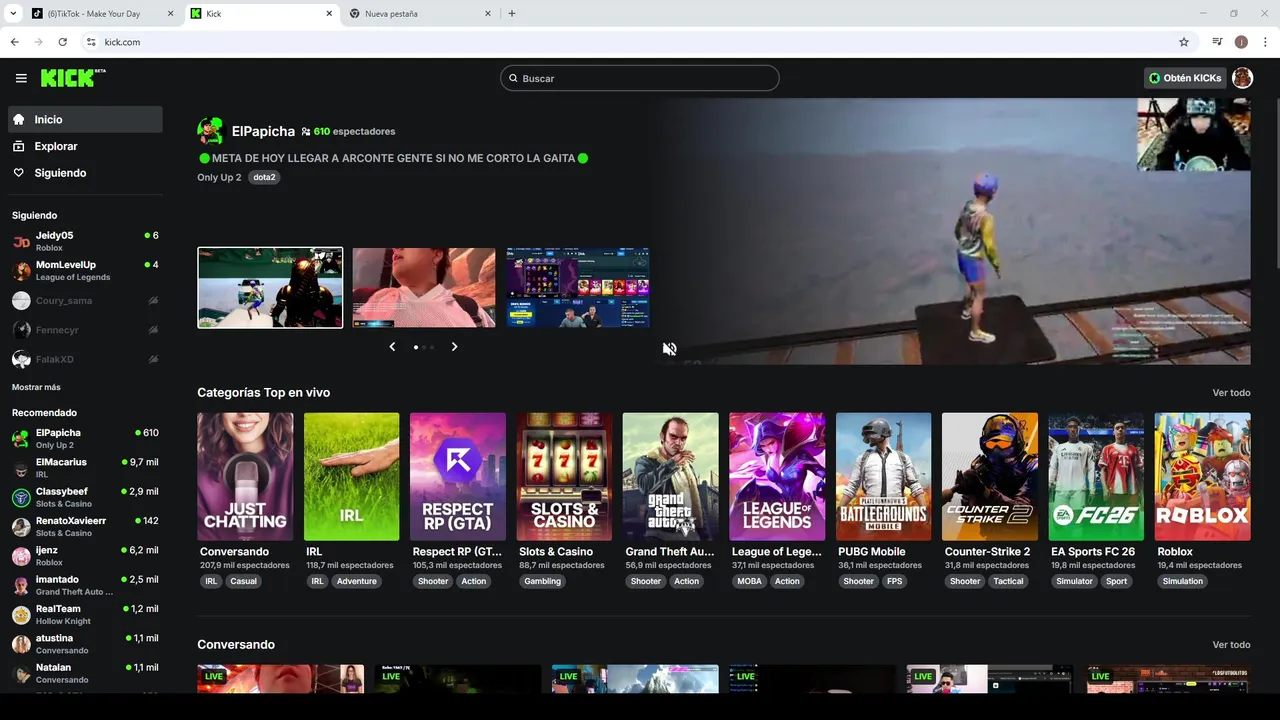The image size is (1280, 720).
Task: Open media control icon in Chrome toolbar
Action: click(x=1217, y=42)
